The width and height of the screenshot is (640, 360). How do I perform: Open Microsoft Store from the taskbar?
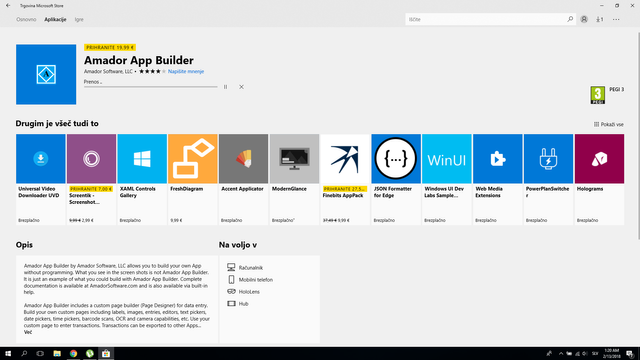point(106,353)
